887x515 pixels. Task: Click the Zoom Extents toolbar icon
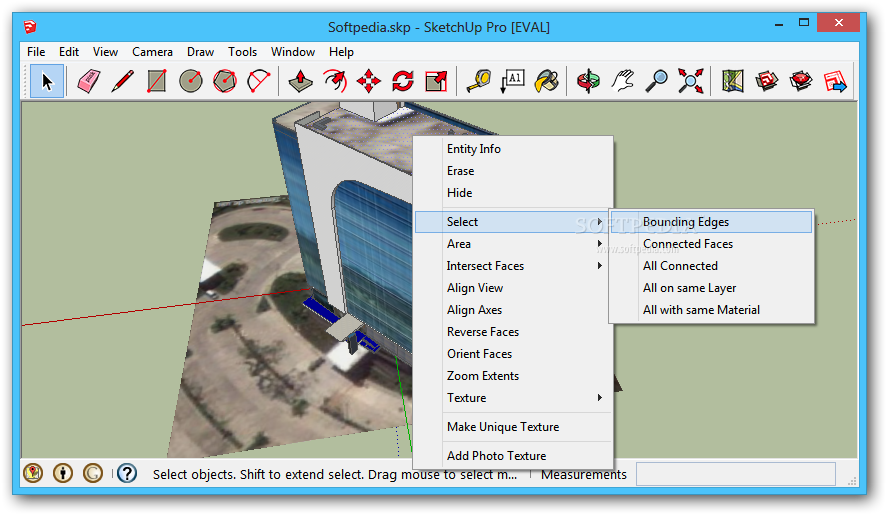(691, 81)
